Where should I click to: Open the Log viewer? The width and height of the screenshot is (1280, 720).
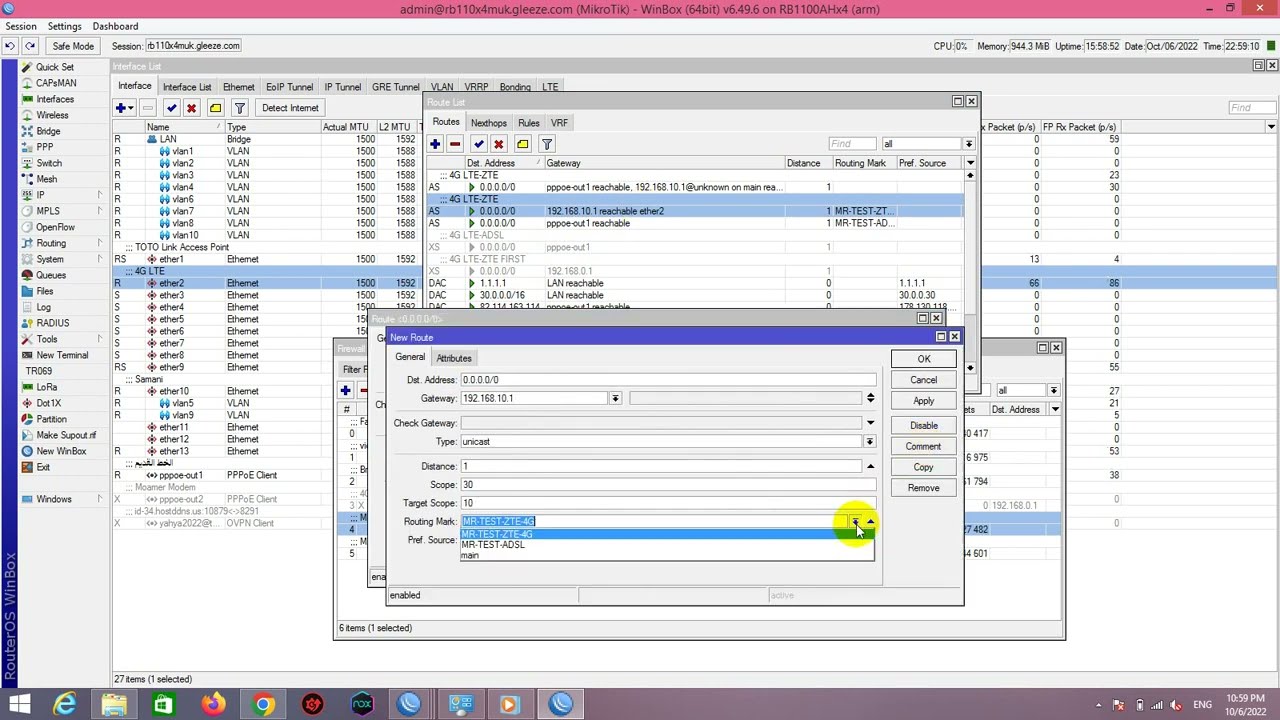pos(44,307)
